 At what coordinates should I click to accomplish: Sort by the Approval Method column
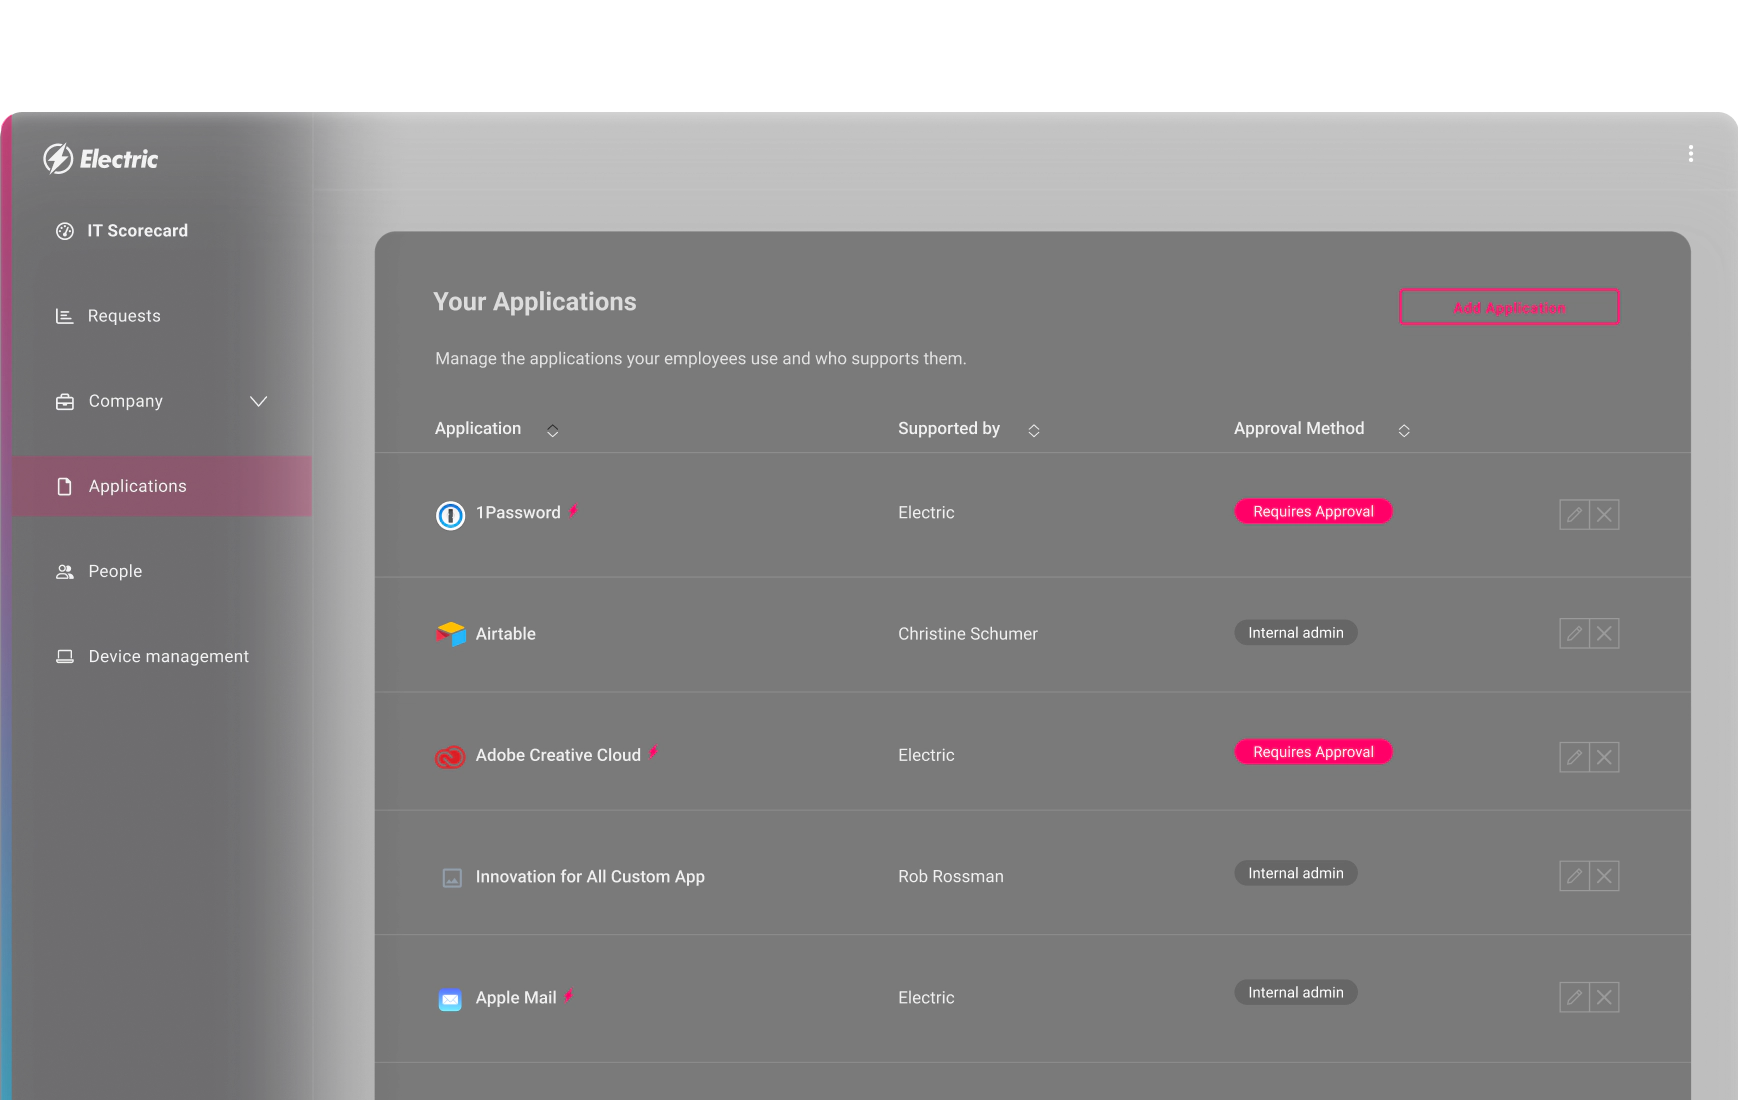coord(1404,429)
